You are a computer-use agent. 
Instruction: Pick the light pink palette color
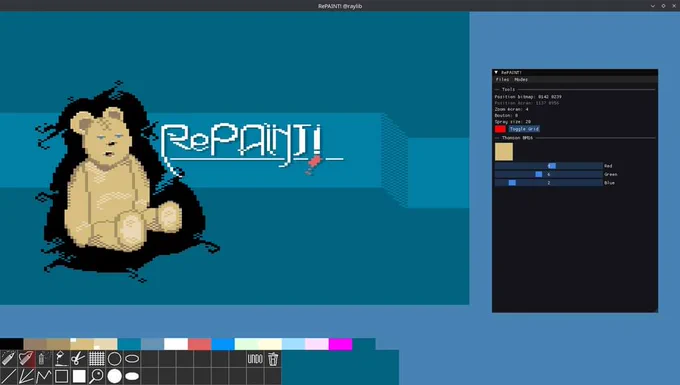(x=317, y=344)
